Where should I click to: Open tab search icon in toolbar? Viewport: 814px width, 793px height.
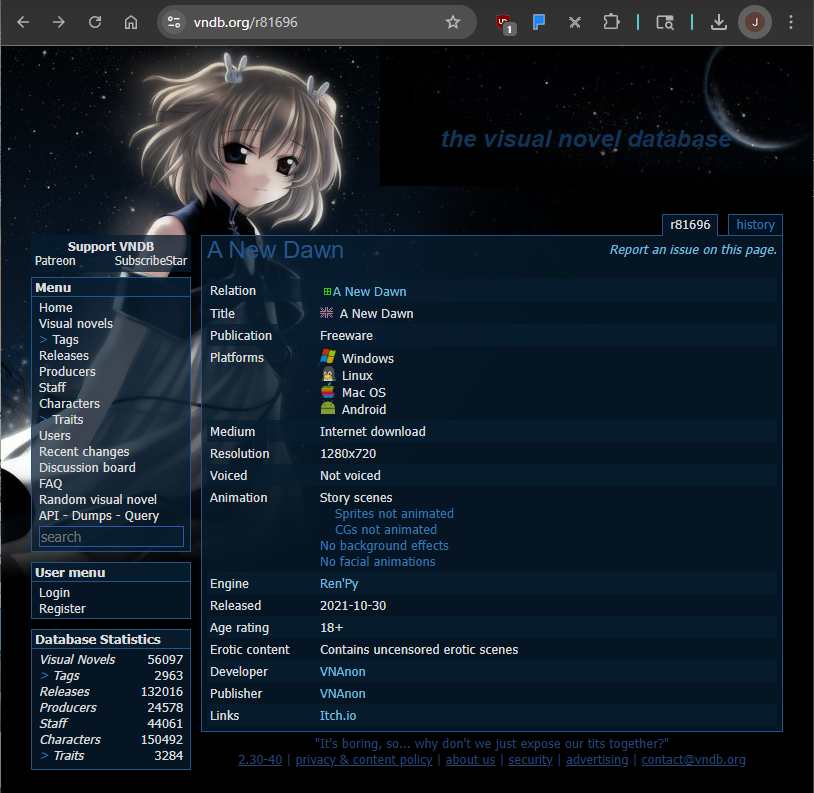pos(664,22)
